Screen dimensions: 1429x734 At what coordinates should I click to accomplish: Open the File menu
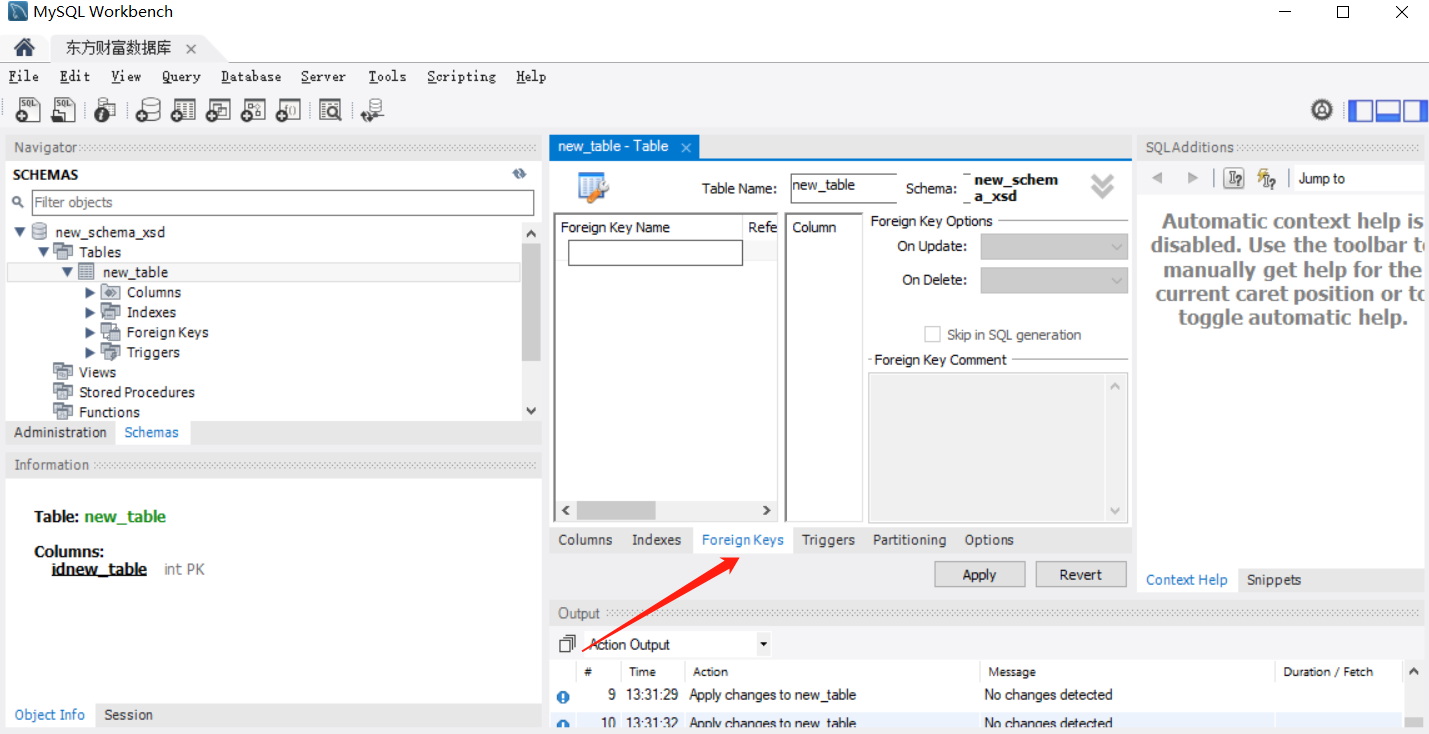[23, 76]
